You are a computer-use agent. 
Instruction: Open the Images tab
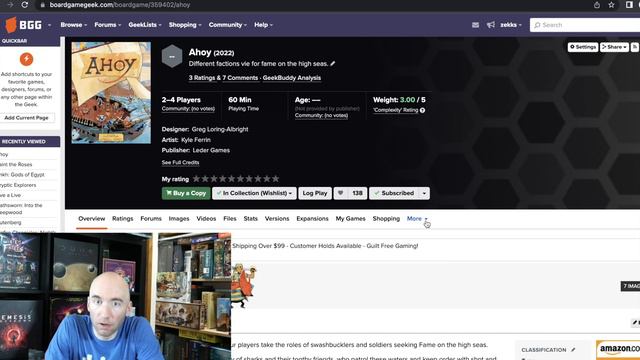[x=179, y=219]
